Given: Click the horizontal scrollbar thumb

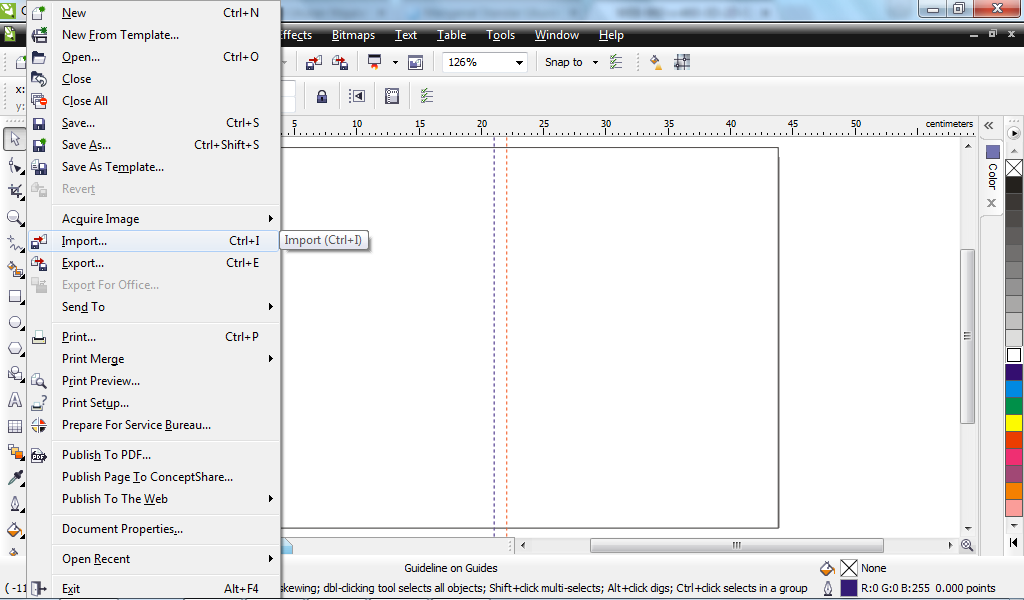Looking at the screenshot, I should pyautogui.click(x=737, y=545).
